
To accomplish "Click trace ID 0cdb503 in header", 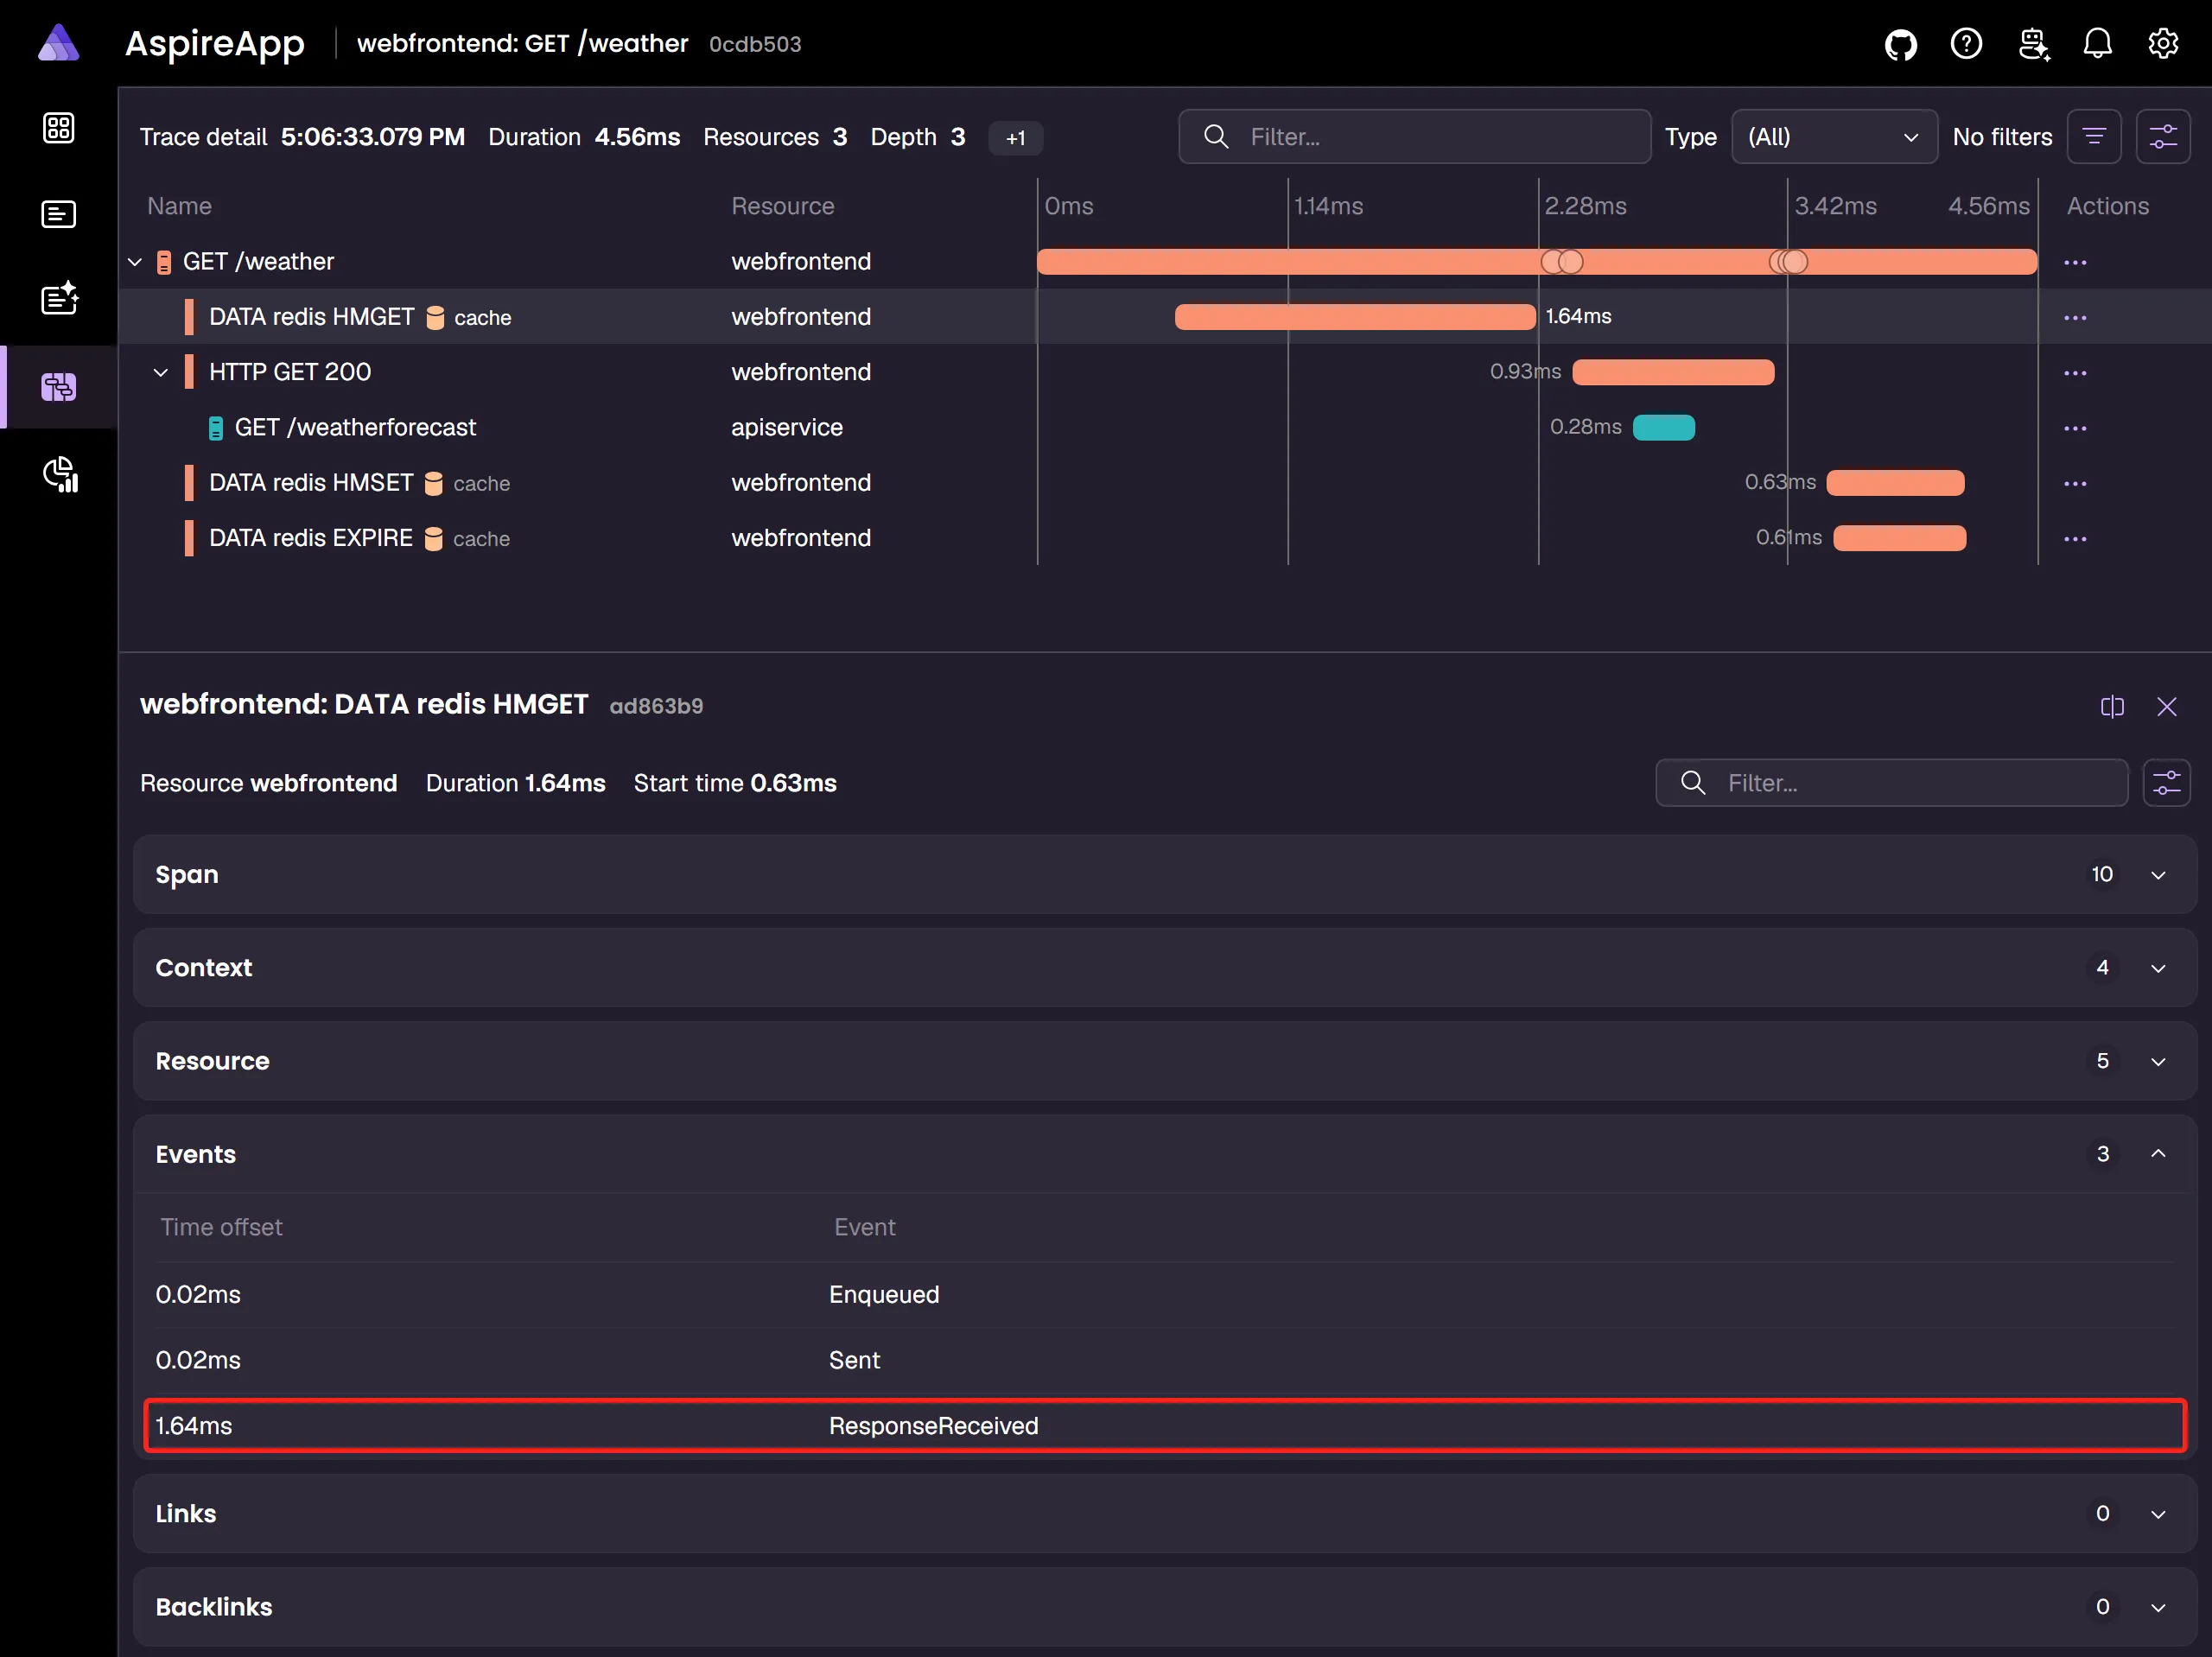I will coord(755,45).
